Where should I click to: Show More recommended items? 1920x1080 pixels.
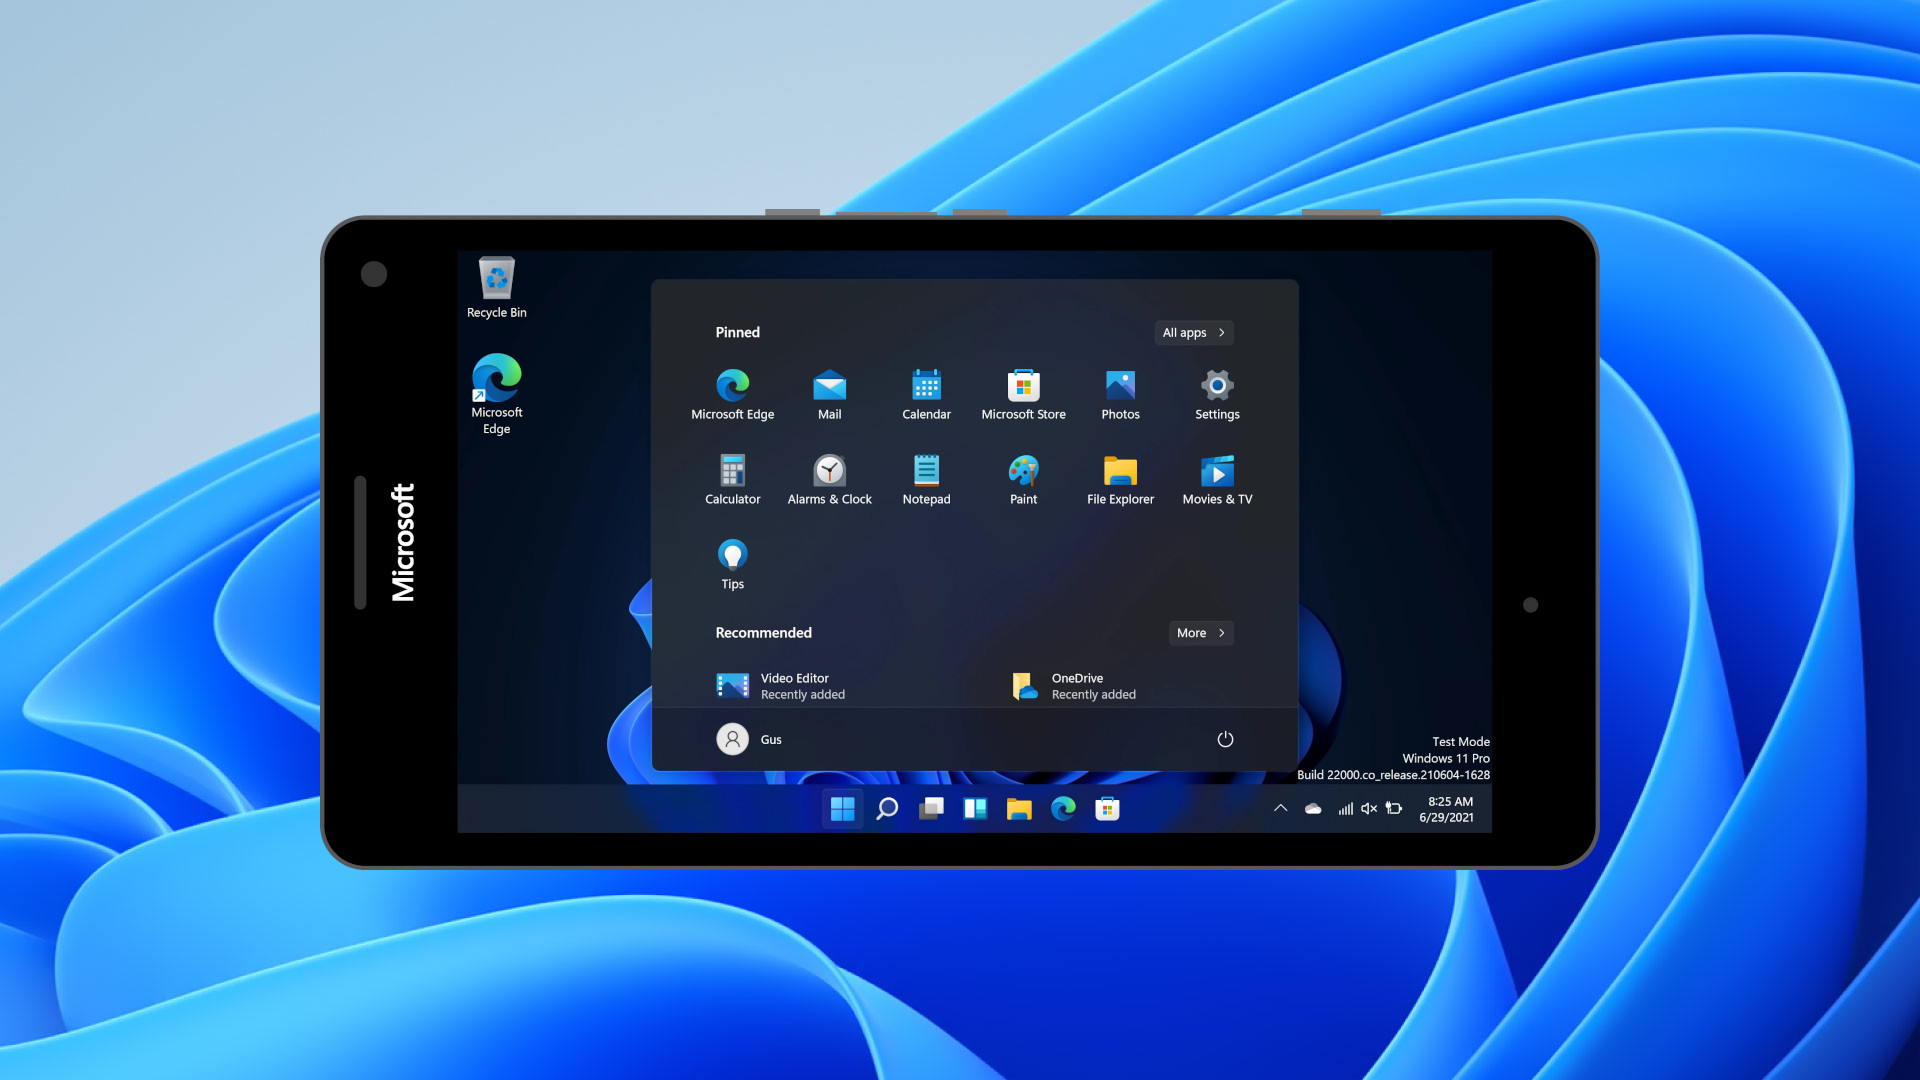[x=1200, y=633]
